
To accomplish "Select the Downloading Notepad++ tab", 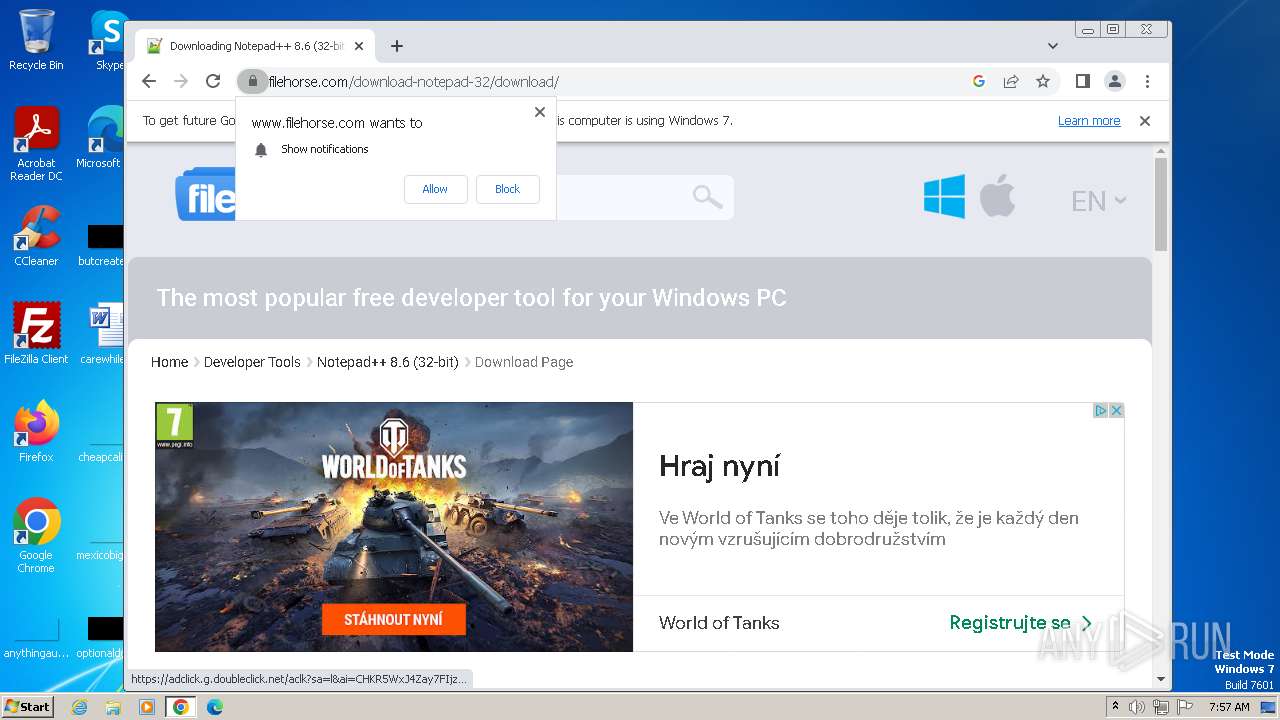I will click(x=255, y=46).
